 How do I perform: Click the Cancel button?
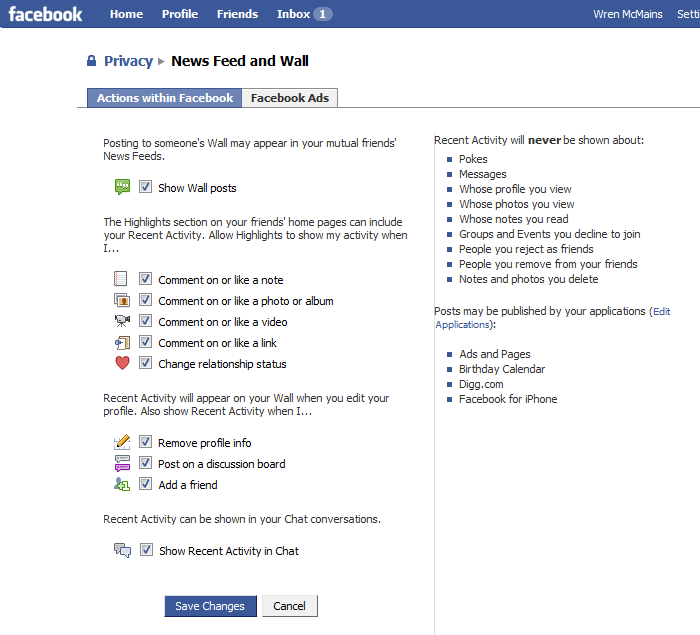[290, 606]
